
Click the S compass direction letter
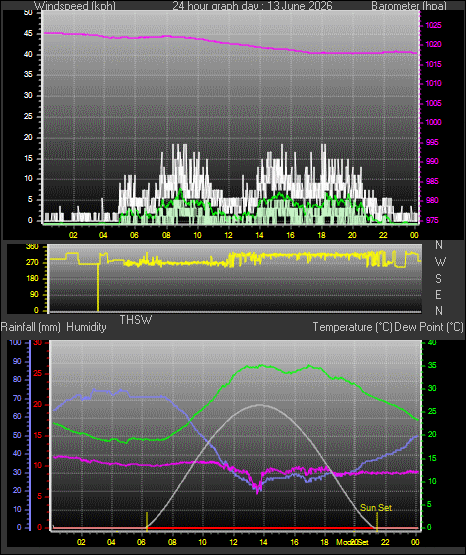(438, 279)
